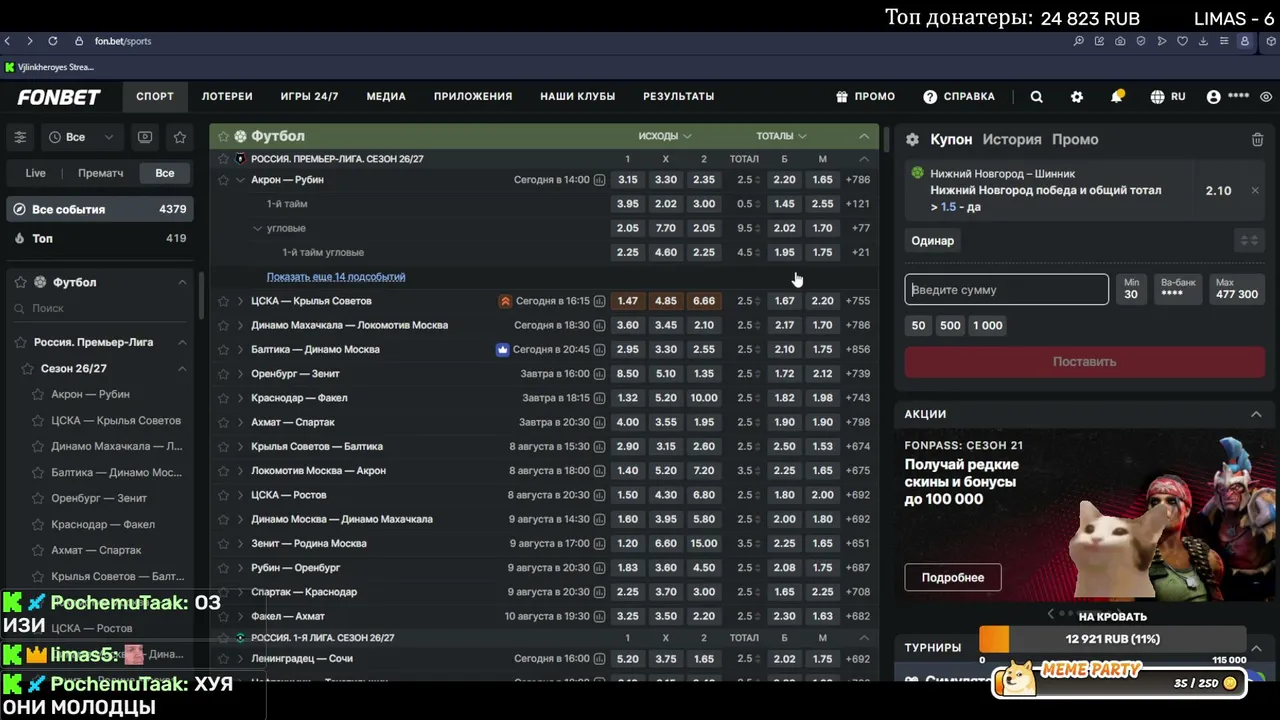Favorite the Зенит — Родина Москва match
This screenshot has height=720, width=1280.
pyautogui.click(x=224, y=544)
